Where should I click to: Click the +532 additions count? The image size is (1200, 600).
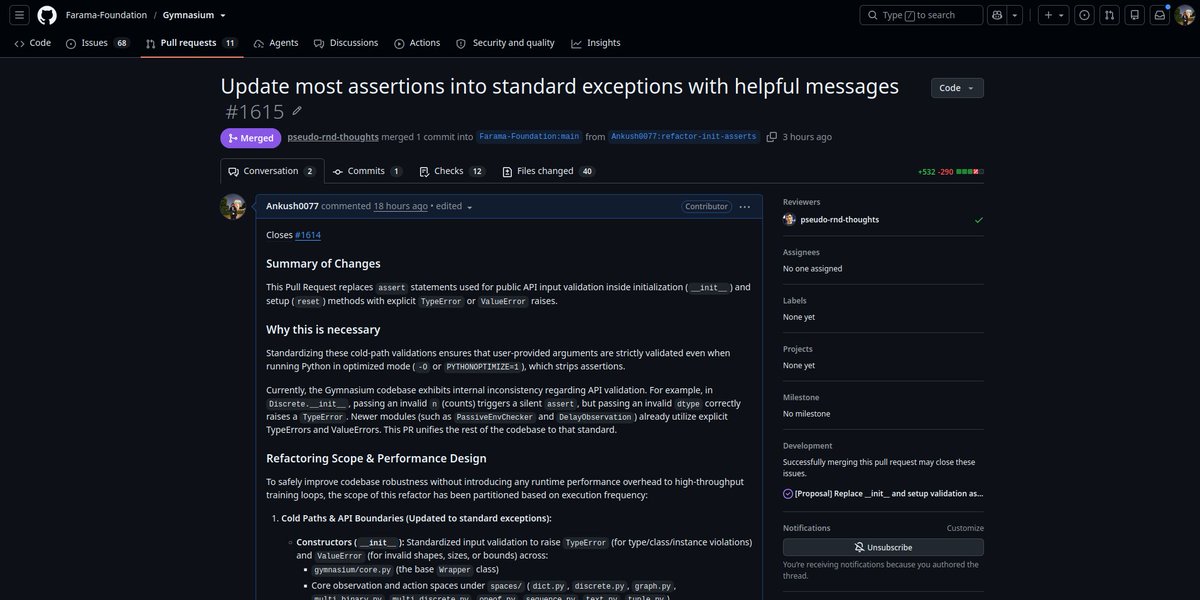(926, 172)
